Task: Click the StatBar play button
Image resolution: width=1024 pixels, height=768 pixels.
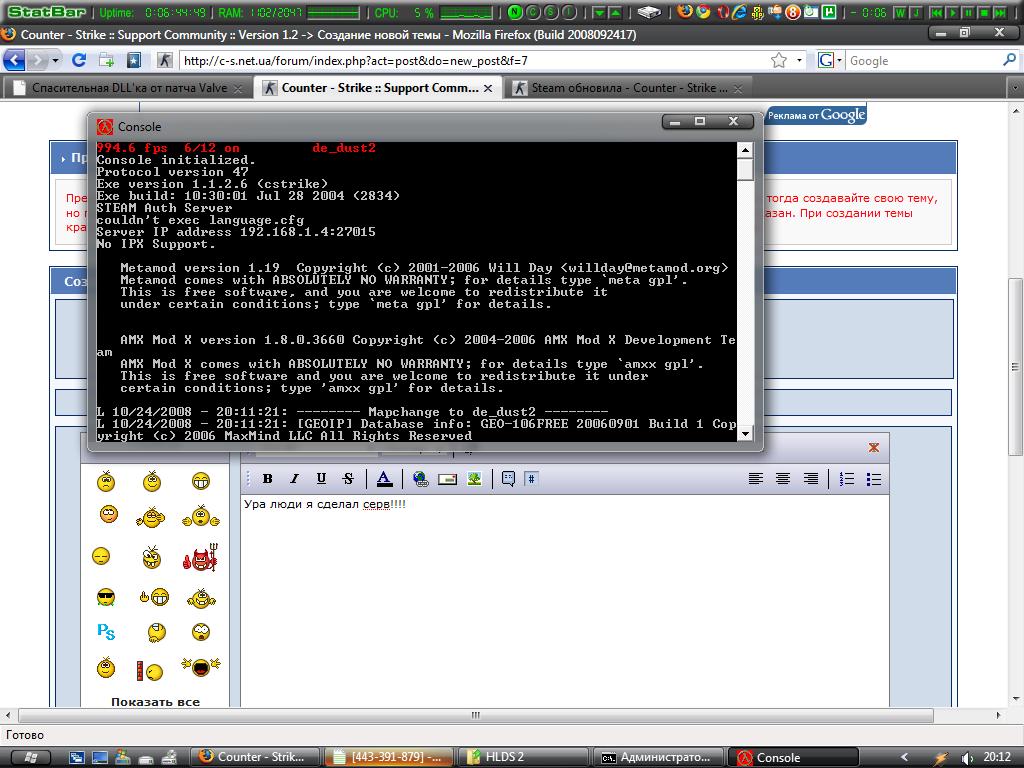Action: [952, 12]
